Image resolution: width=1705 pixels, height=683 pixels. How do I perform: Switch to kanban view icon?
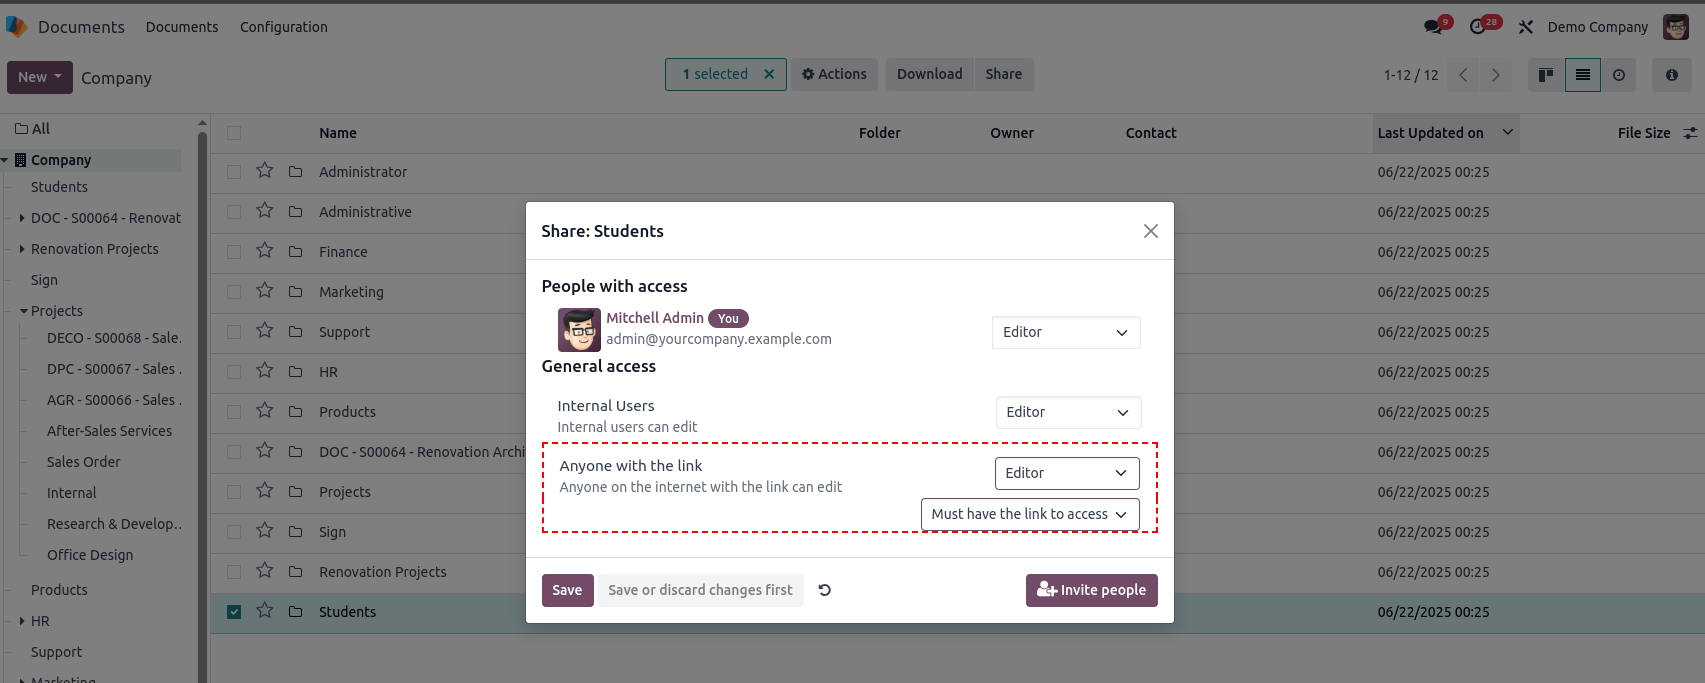click(1546, 75)
